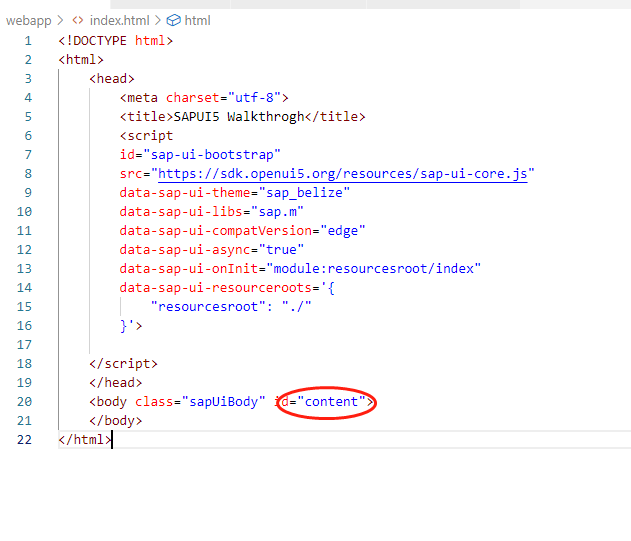The image size is (631, 541).
Task: Select the HTML file icon beside index.html
Action: click(x=78, y=20)
